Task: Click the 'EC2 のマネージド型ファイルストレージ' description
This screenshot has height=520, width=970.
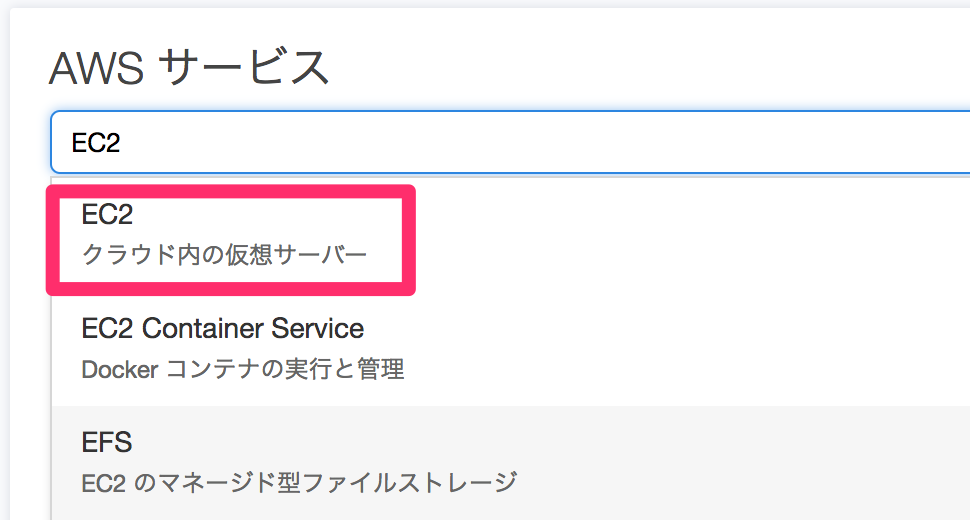Action: coord(299,482)
